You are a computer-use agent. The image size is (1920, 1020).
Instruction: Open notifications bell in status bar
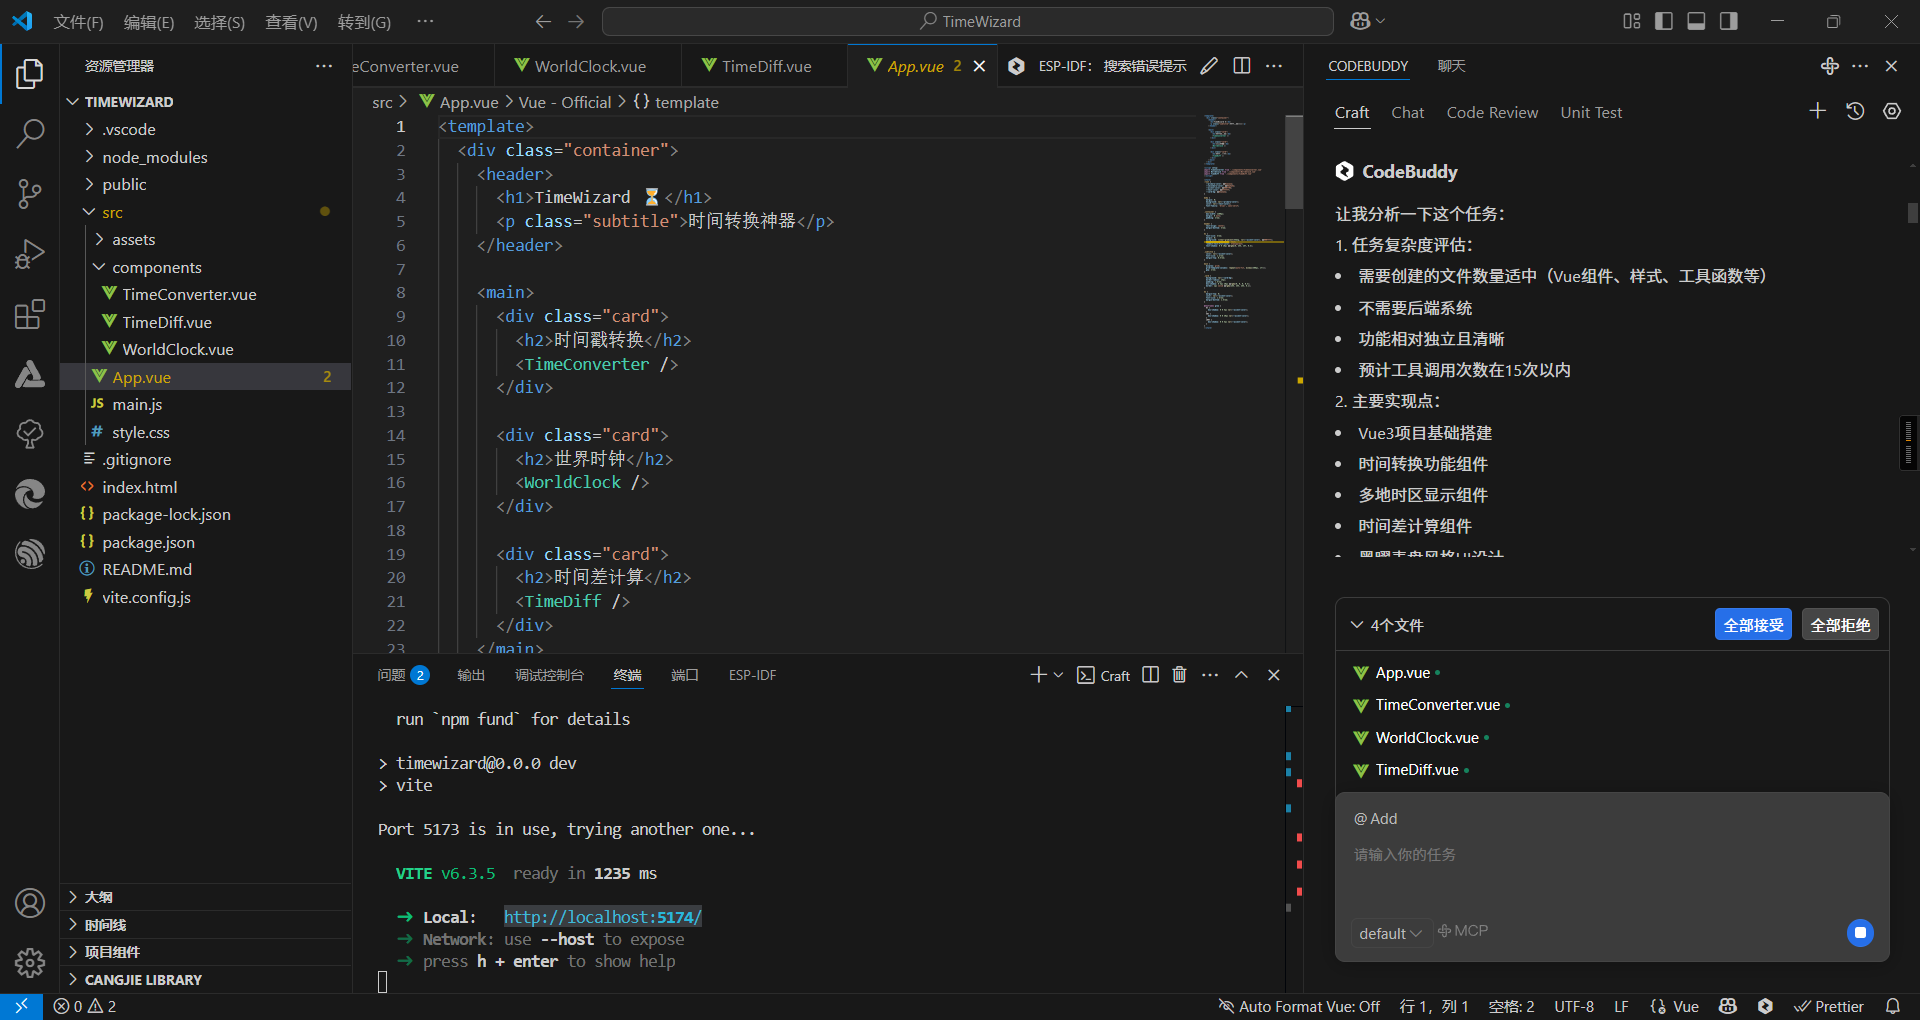[1893, 1006]
